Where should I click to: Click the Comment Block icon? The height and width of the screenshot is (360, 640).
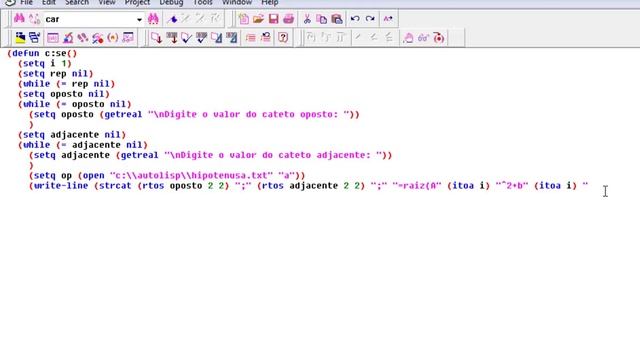(250, 38)
